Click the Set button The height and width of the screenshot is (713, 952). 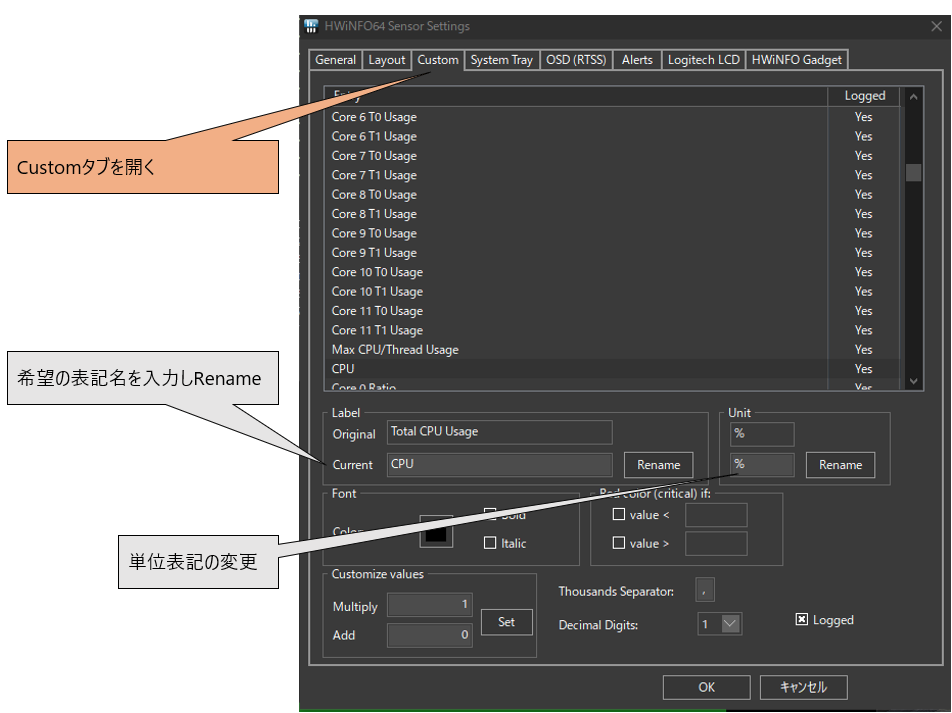[x=506, y=622]
